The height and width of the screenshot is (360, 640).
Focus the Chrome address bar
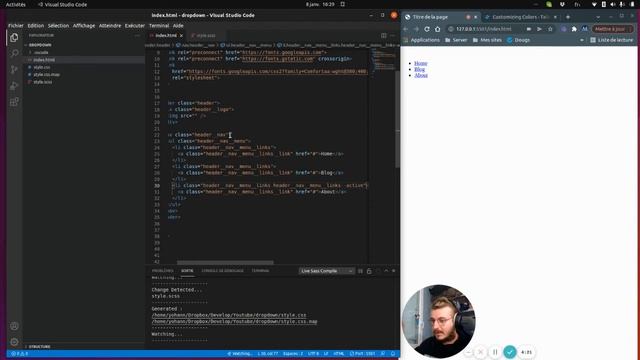pyautogui.click(x=484, y=29)
